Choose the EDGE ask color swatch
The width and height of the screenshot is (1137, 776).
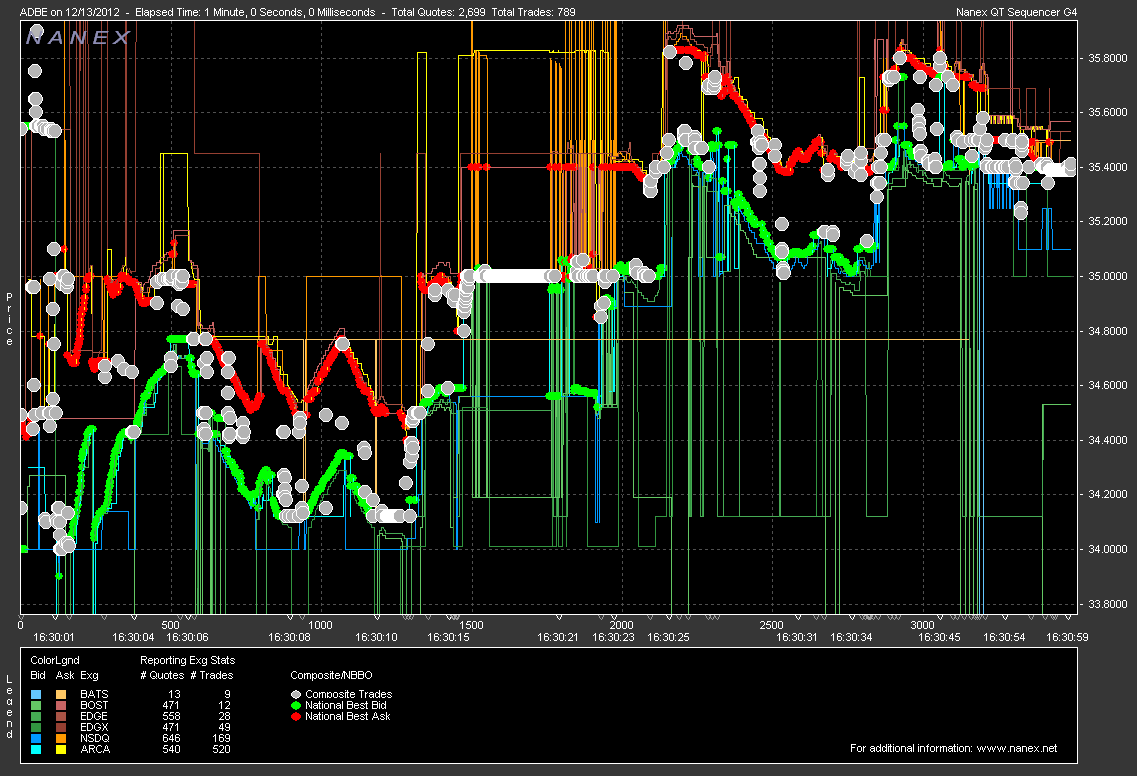click(x=61, y=717)
